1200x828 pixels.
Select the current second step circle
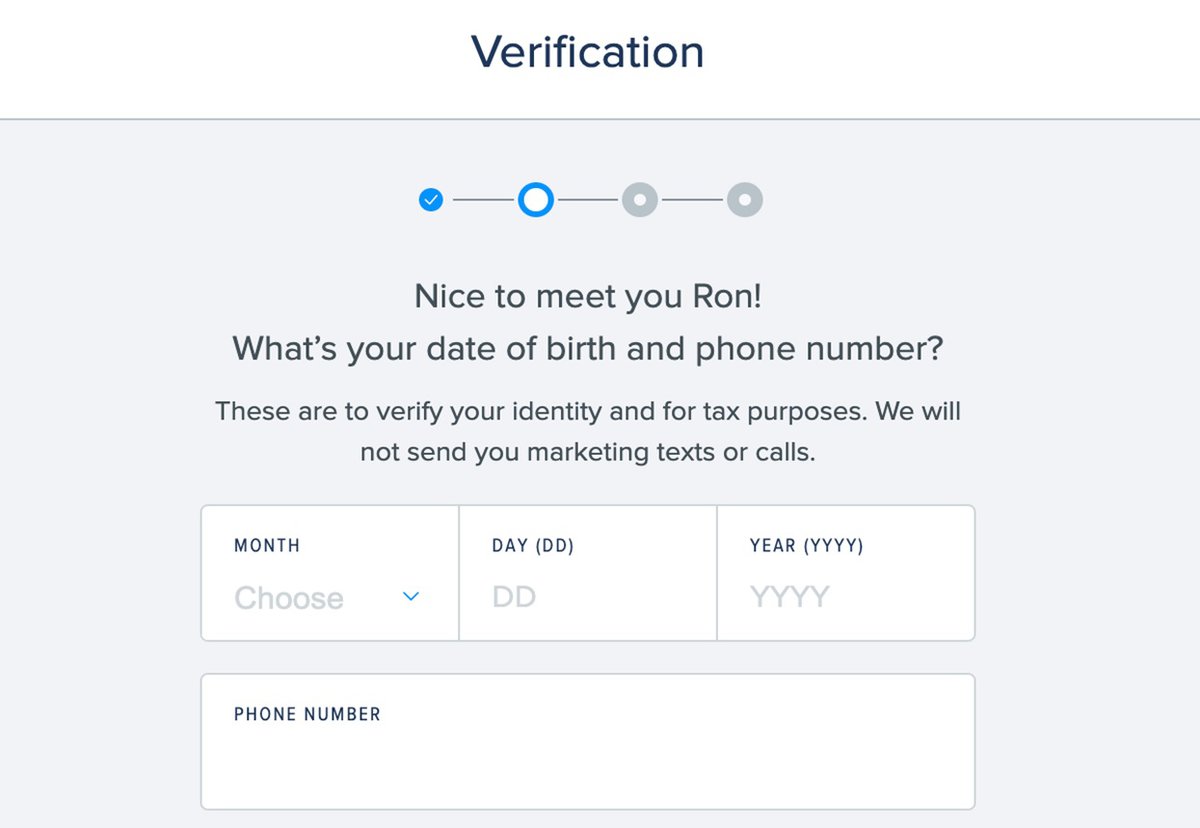(536, 200)
